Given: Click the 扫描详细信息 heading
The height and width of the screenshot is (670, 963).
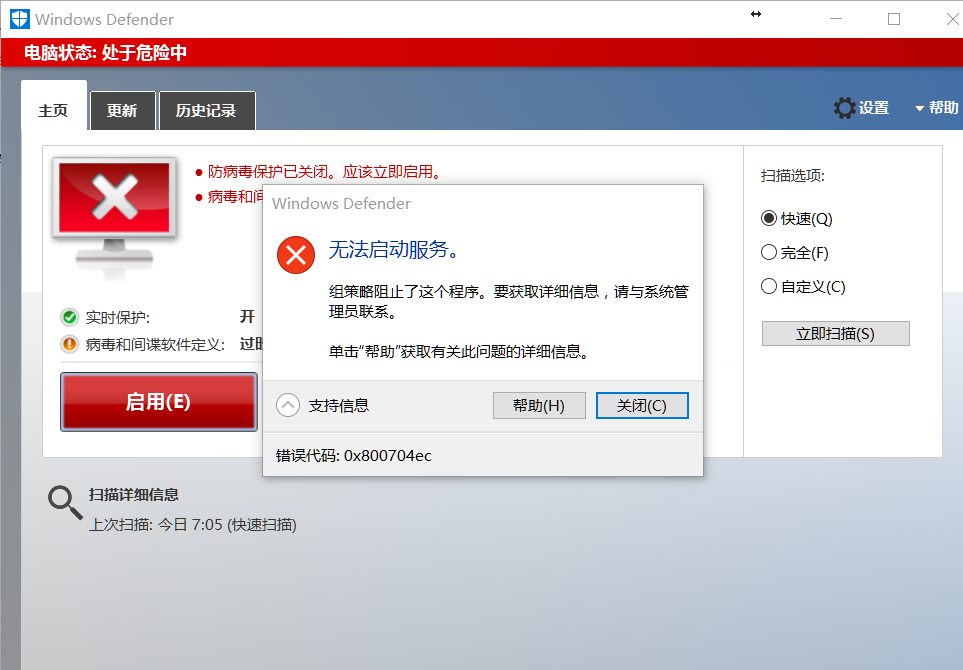Looking at the screenshot, I should (134, 494).
